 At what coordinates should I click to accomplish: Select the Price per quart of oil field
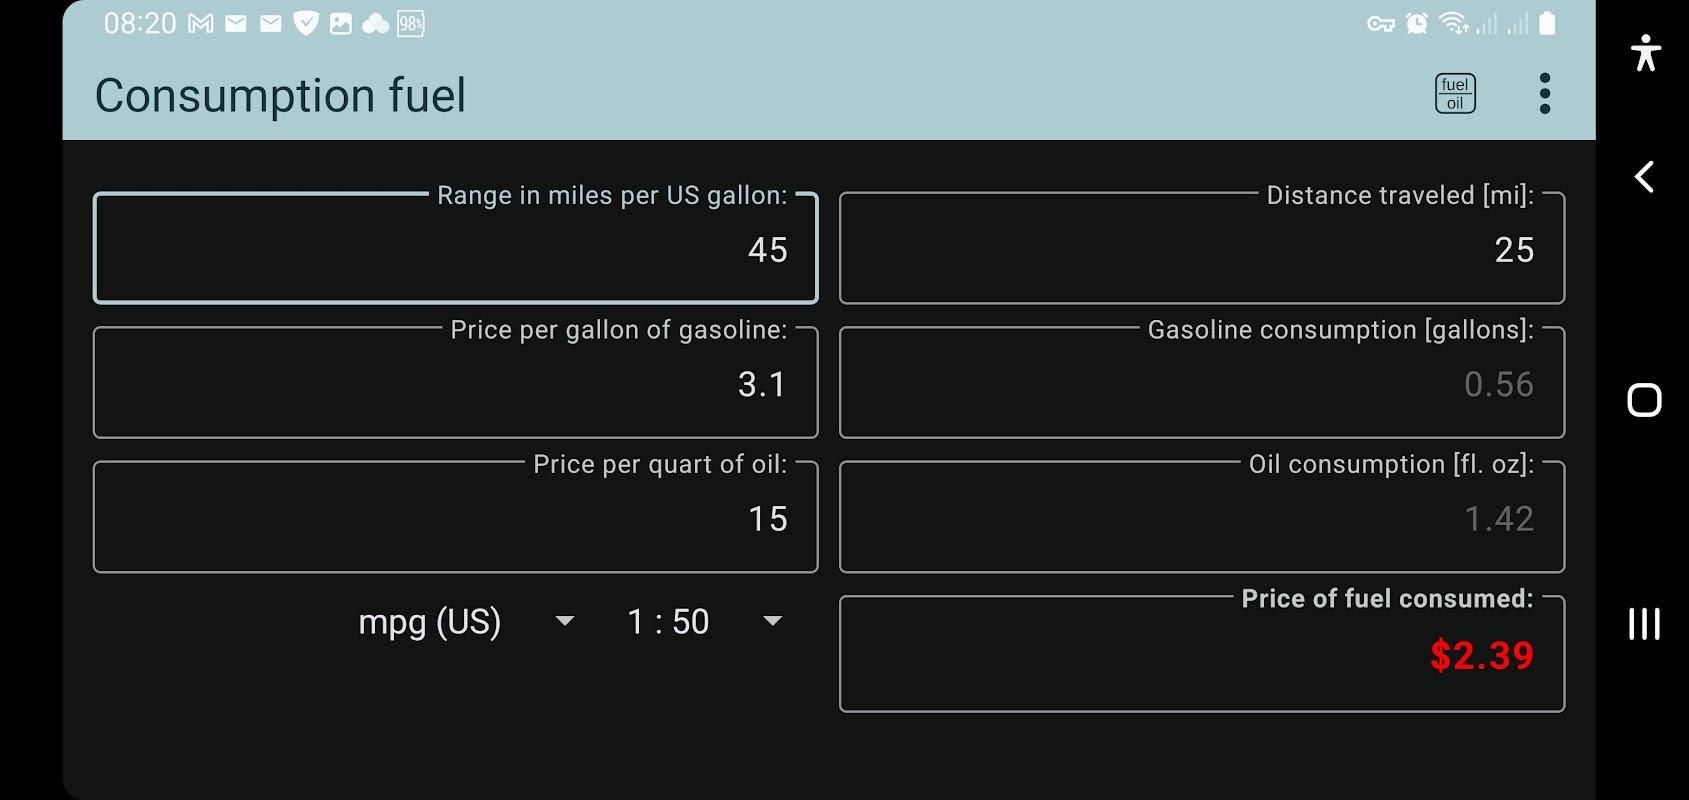click(x=456, y=518)
